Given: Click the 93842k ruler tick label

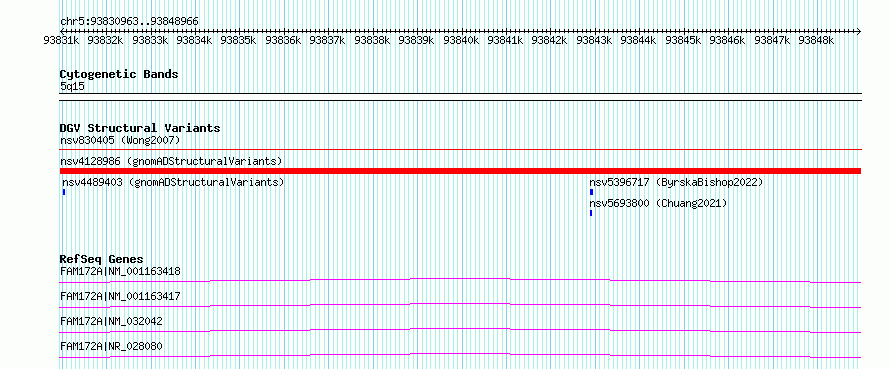Looking at the screenshot, I should click(x=549, y=40).
